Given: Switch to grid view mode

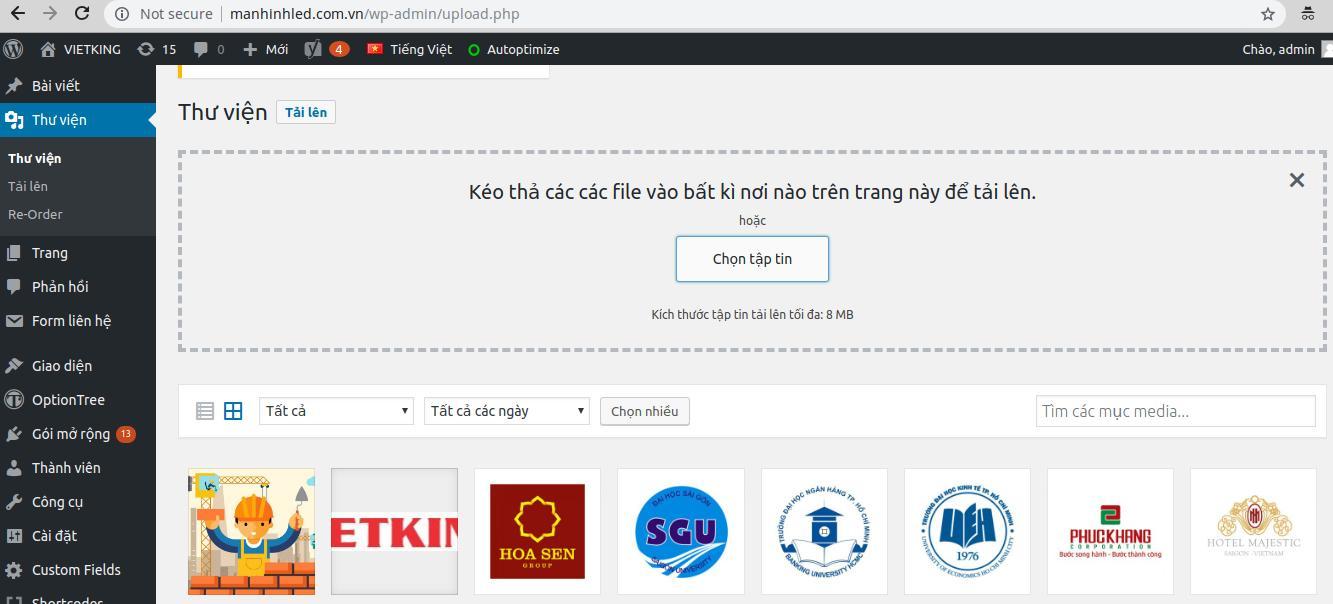Looking at the screenshot, I should 233,411.
